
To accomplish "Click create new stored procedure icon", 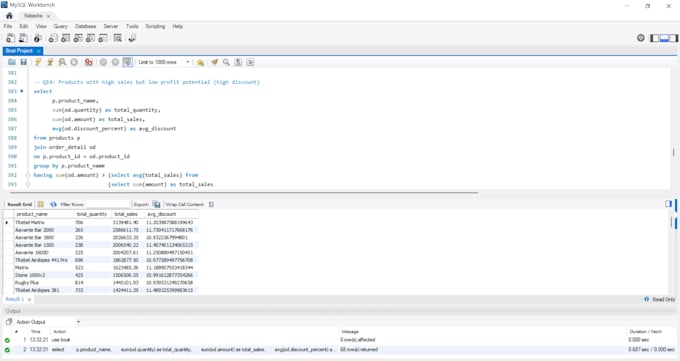I will [x=90, y=38].
